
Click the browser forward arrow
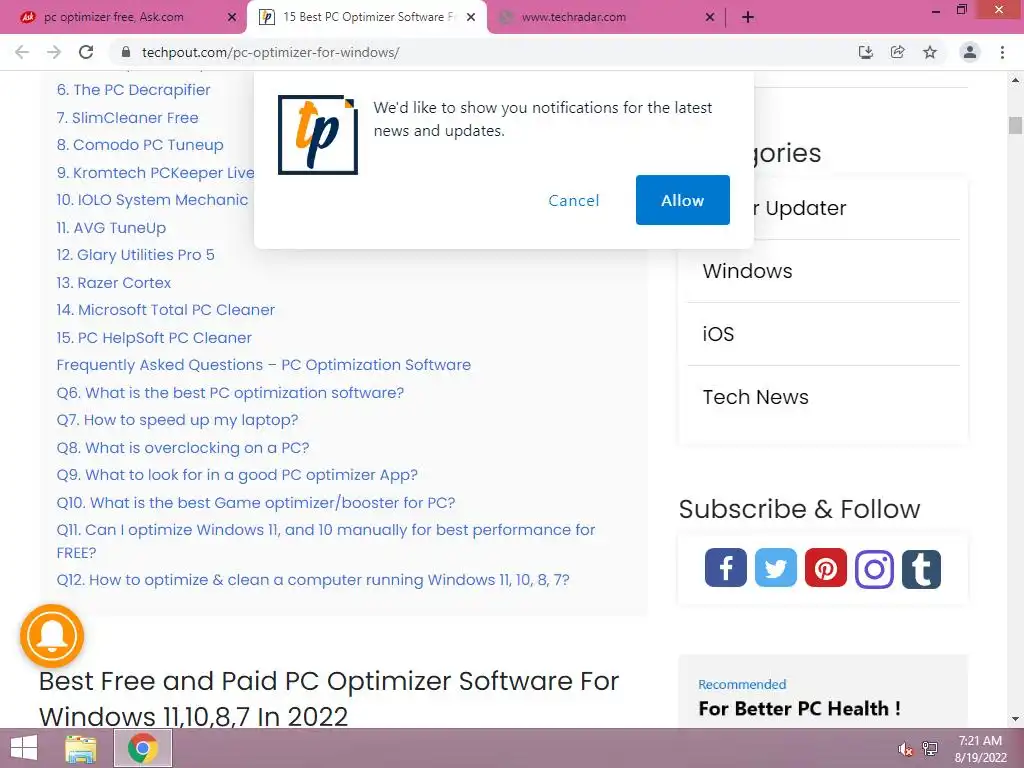point(54,52)
